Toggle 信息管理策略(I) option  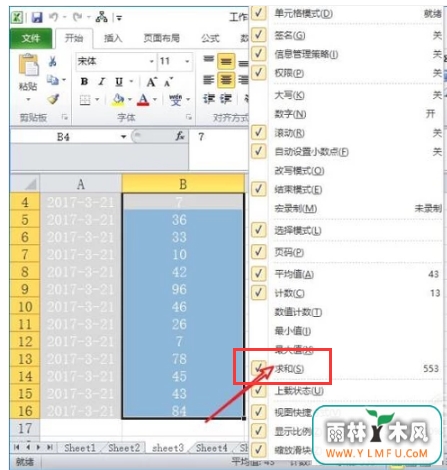click(347, 54)
